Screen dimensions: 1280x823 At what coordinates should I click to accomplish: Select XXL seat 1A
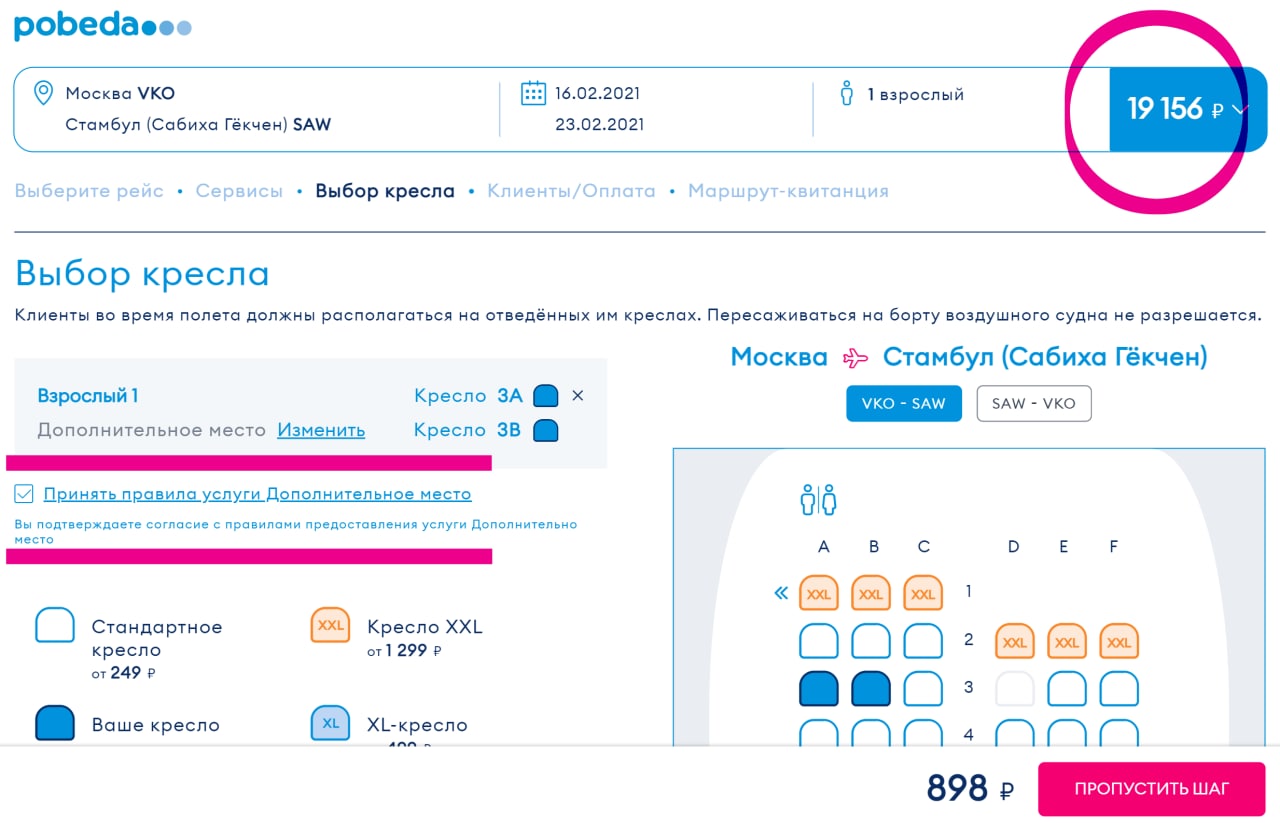tap(819, 593)
